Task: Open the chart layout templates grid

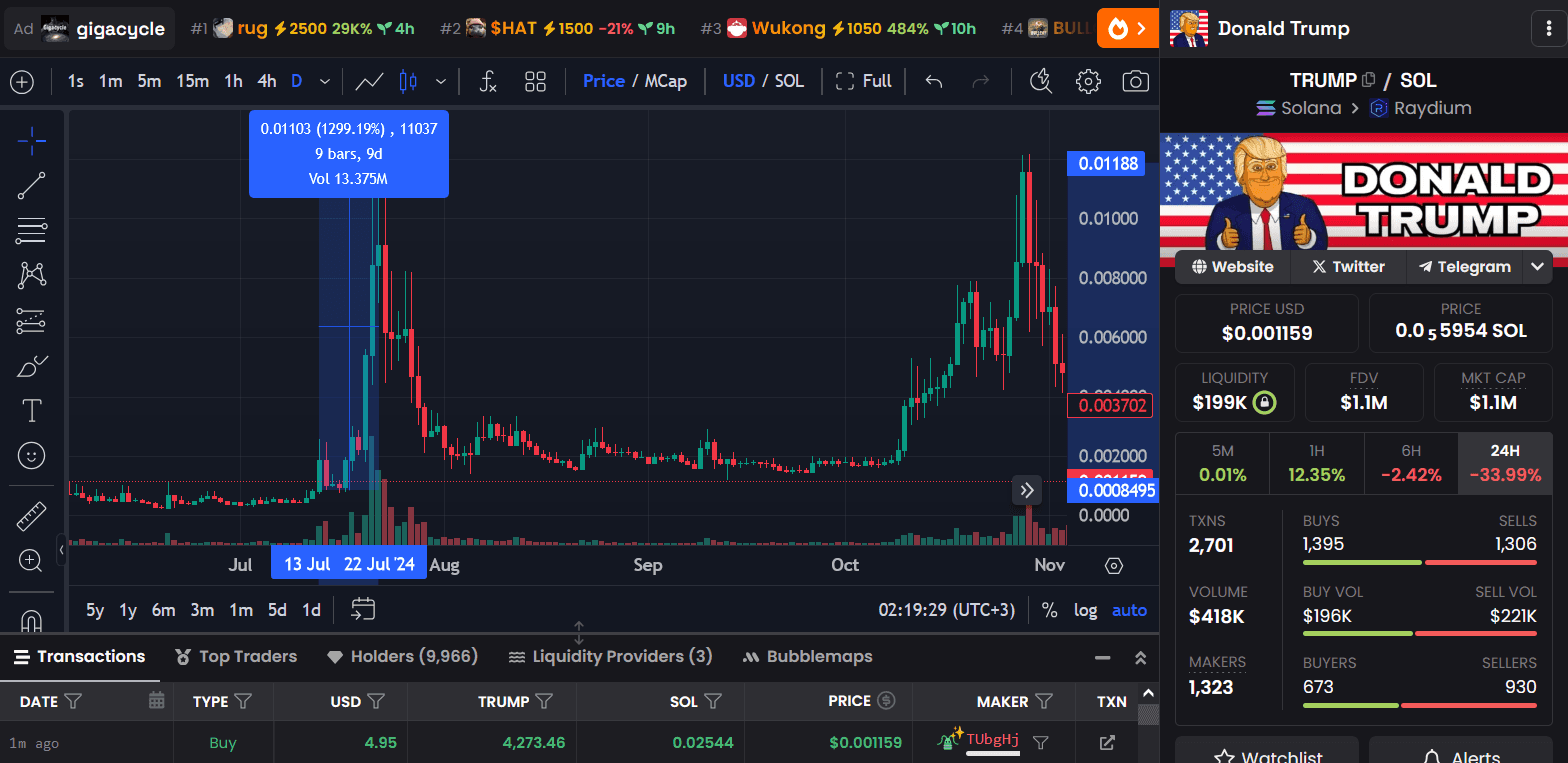Action: (535, 81)
